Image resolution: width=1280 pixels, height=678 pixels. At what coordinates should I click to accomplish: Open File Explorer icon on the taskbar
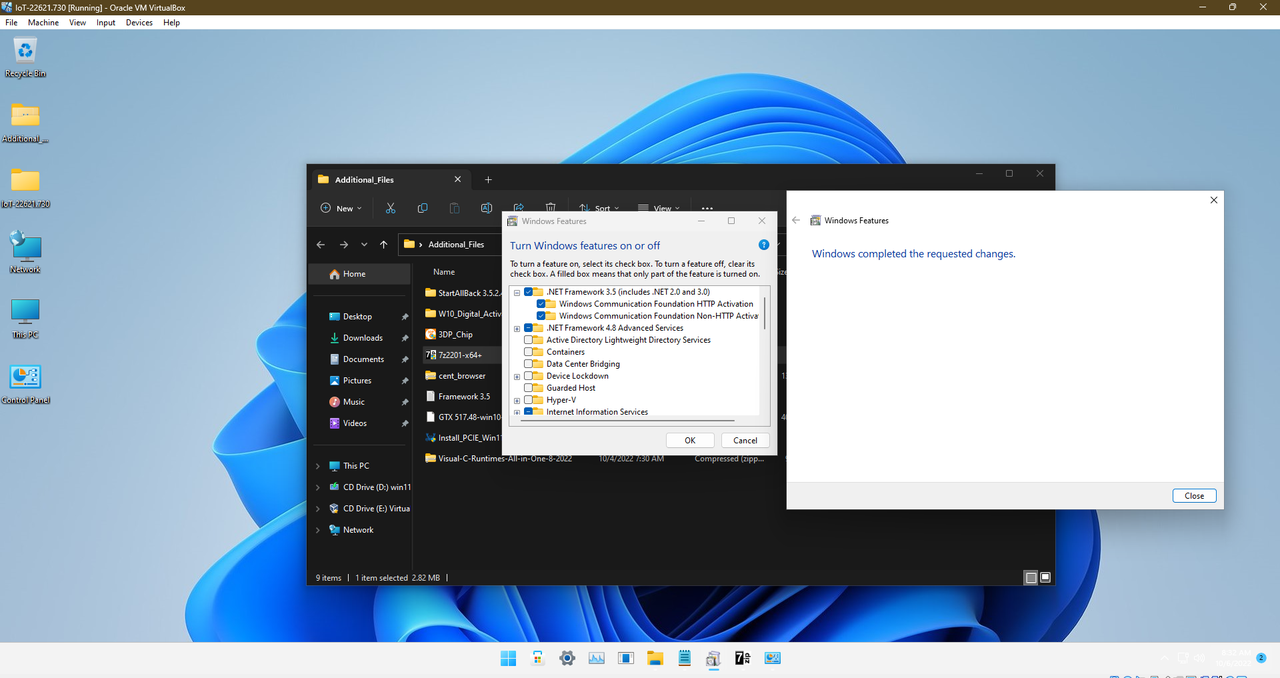click(x=655, y=658)
